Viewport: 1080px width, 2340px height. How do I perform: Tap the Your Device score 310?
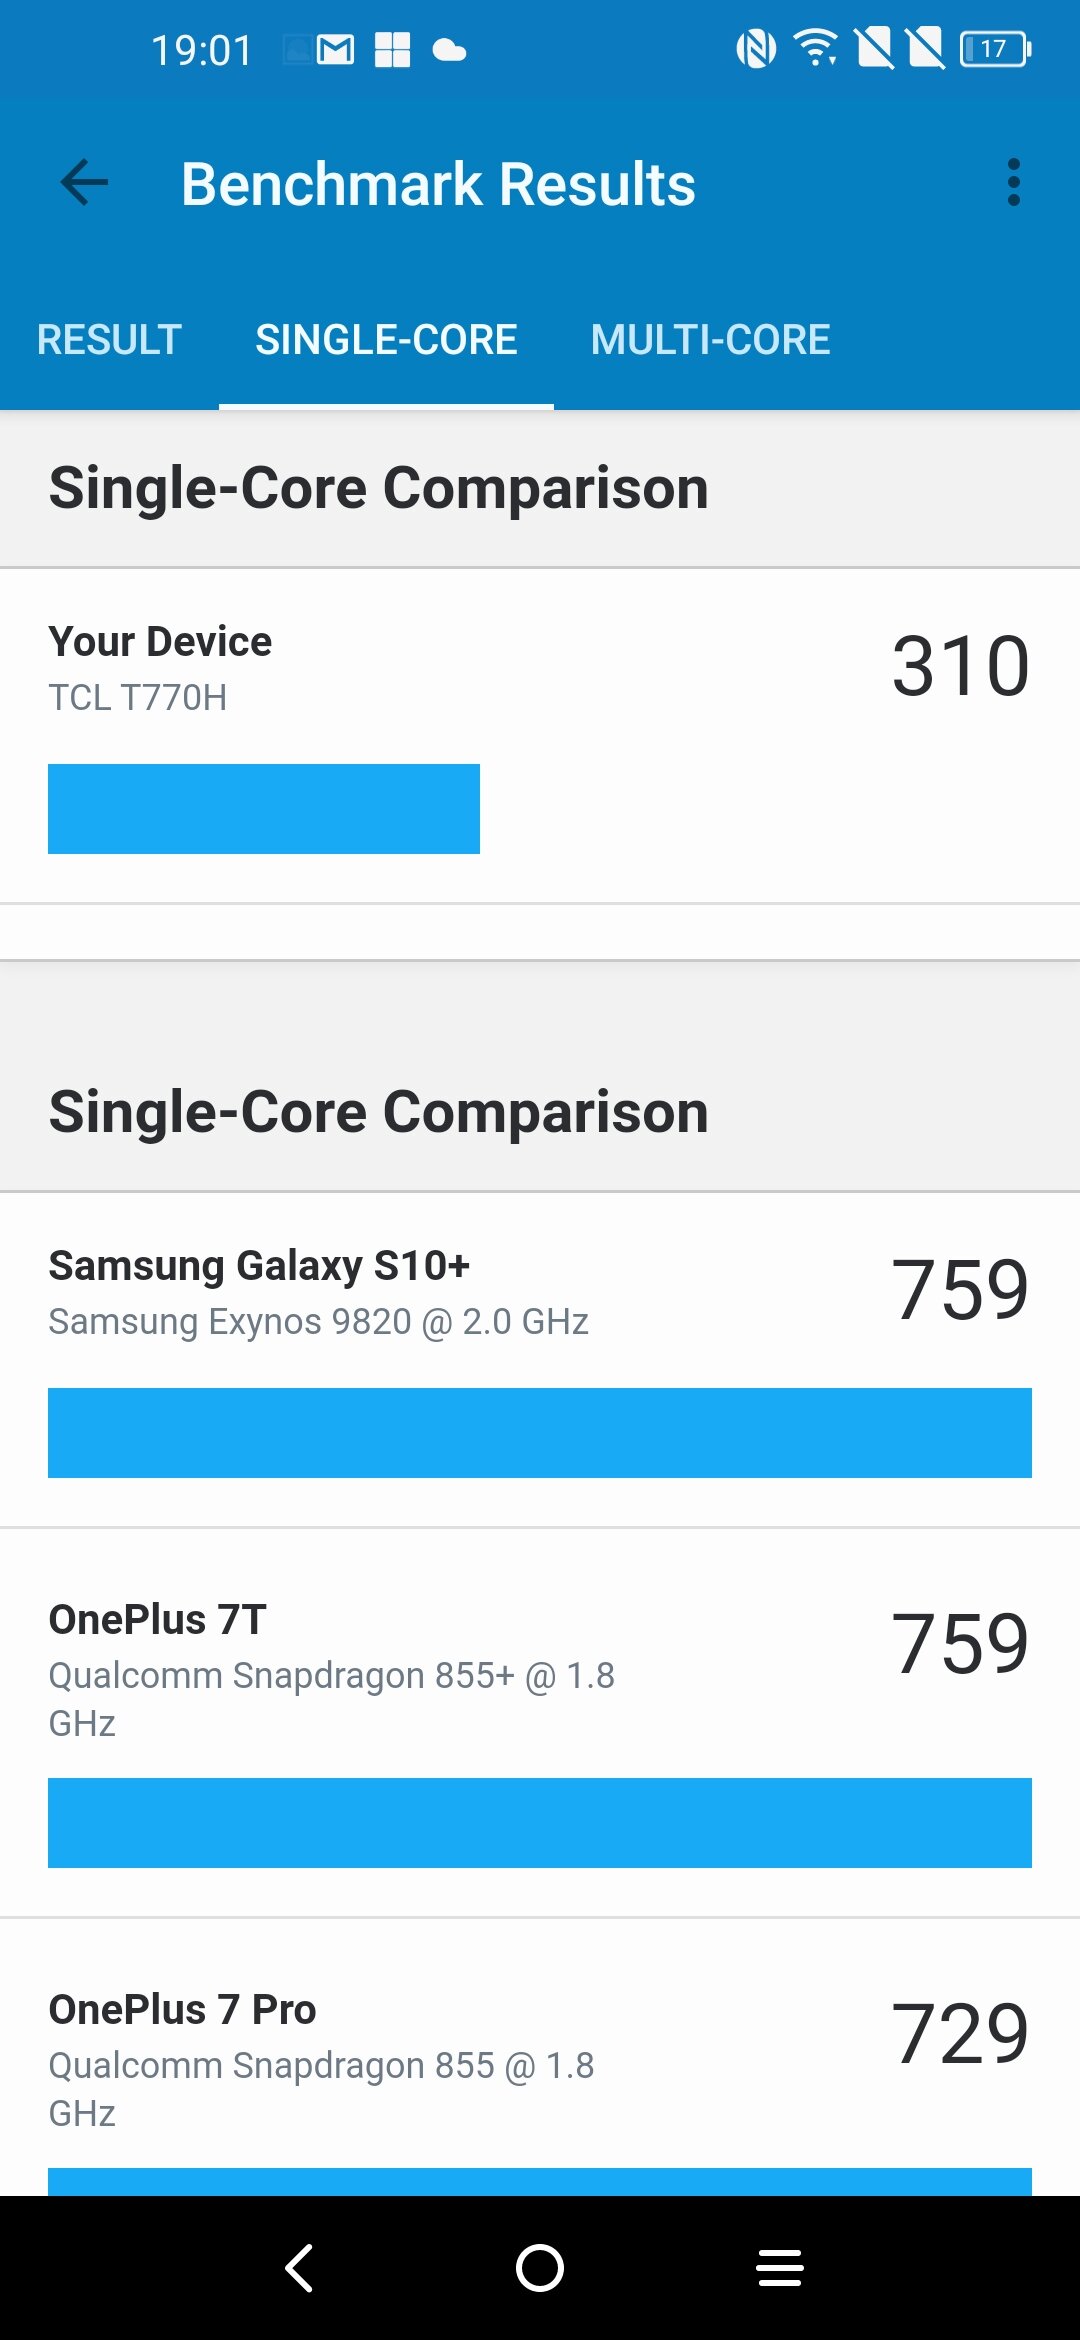(x=960, y=666)
